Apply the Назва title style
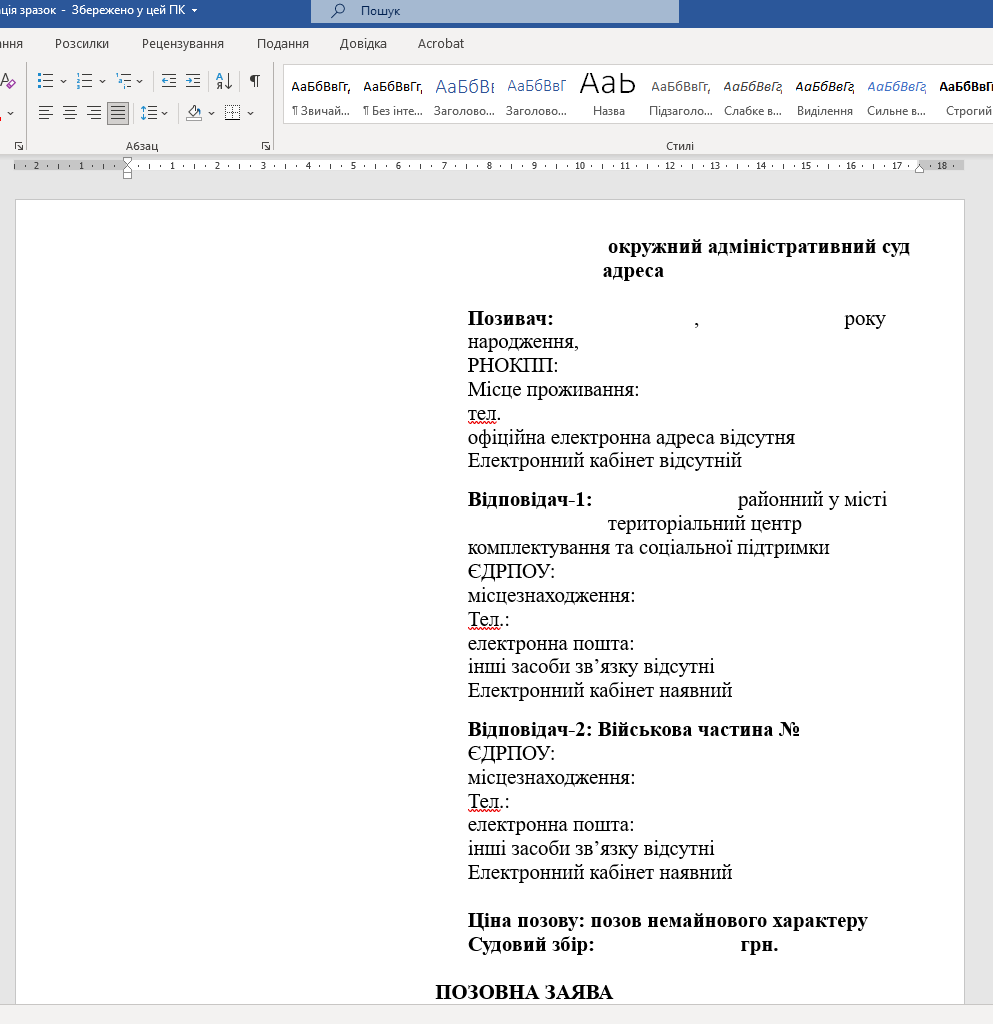 click(x=608, y=95)
